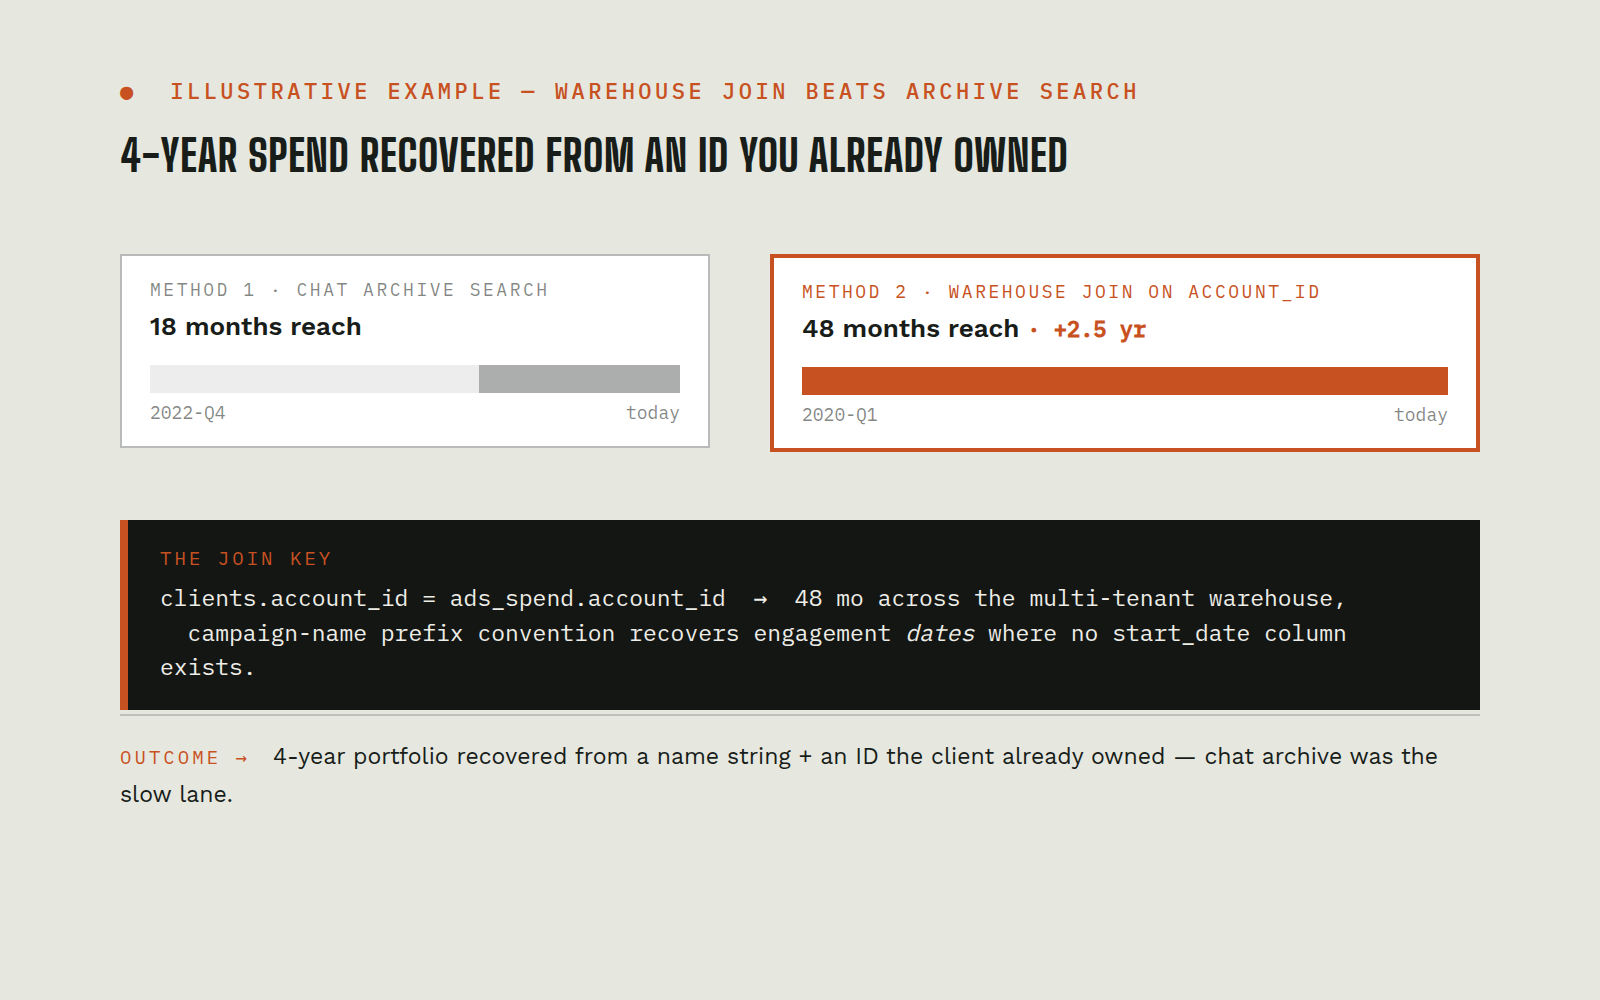Select the code "clients.account_id = ads_spend.account_id"
Viewport: 1600px width, 1000px height.
pyautogui.click(x=443, y=599)
